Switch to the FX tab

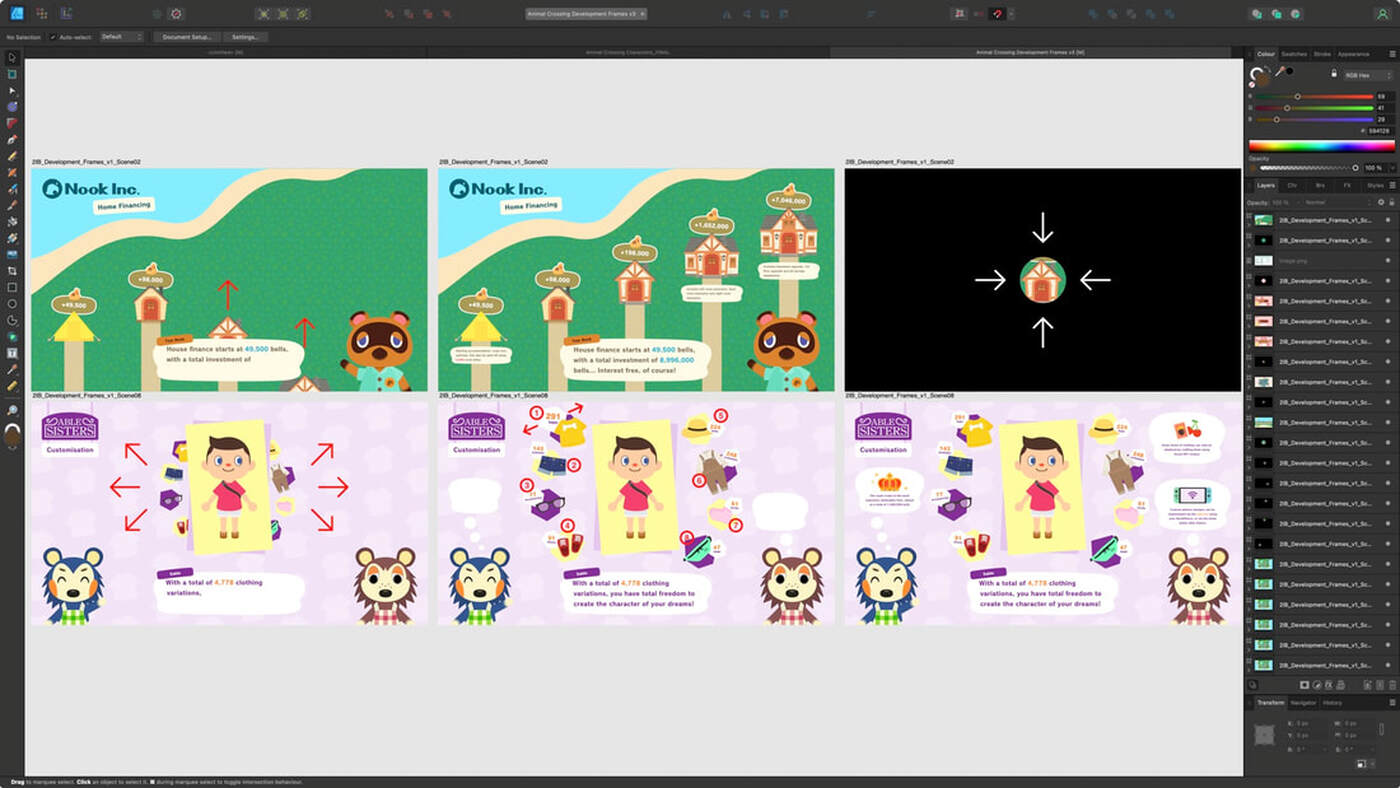pyautogui.click(x=1347, y=186)
